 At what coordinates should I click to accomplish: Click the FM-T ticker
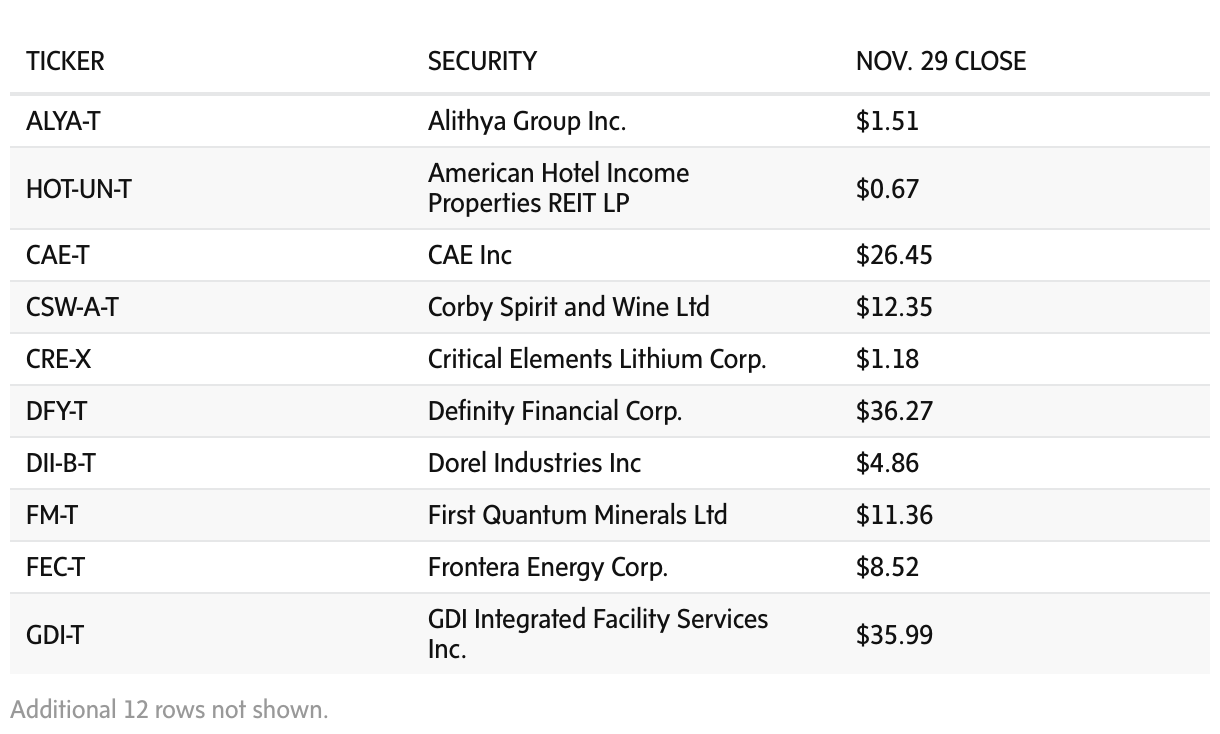click(x=52, y=515)
